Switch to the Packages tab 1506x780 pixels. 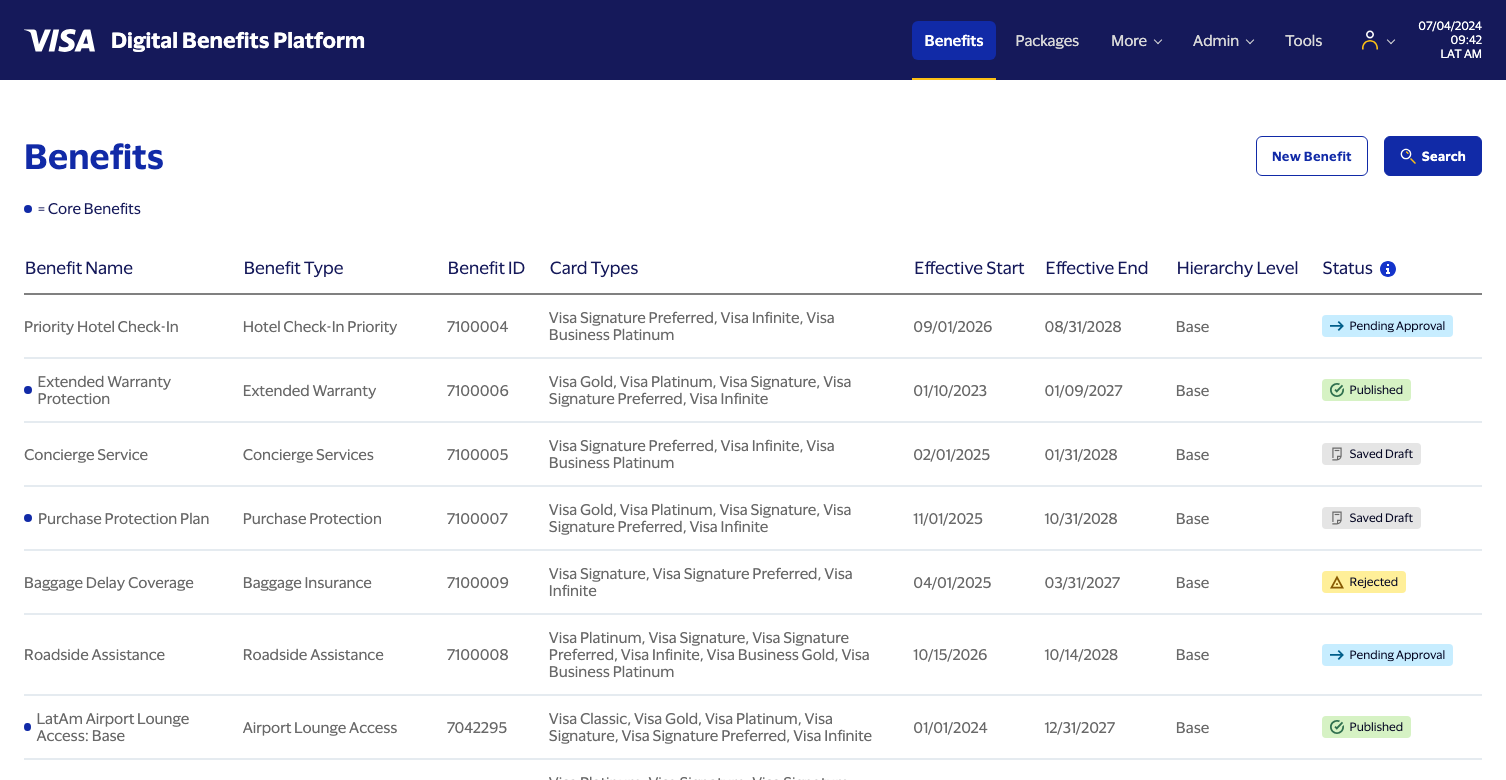[x=1047, y=41]
